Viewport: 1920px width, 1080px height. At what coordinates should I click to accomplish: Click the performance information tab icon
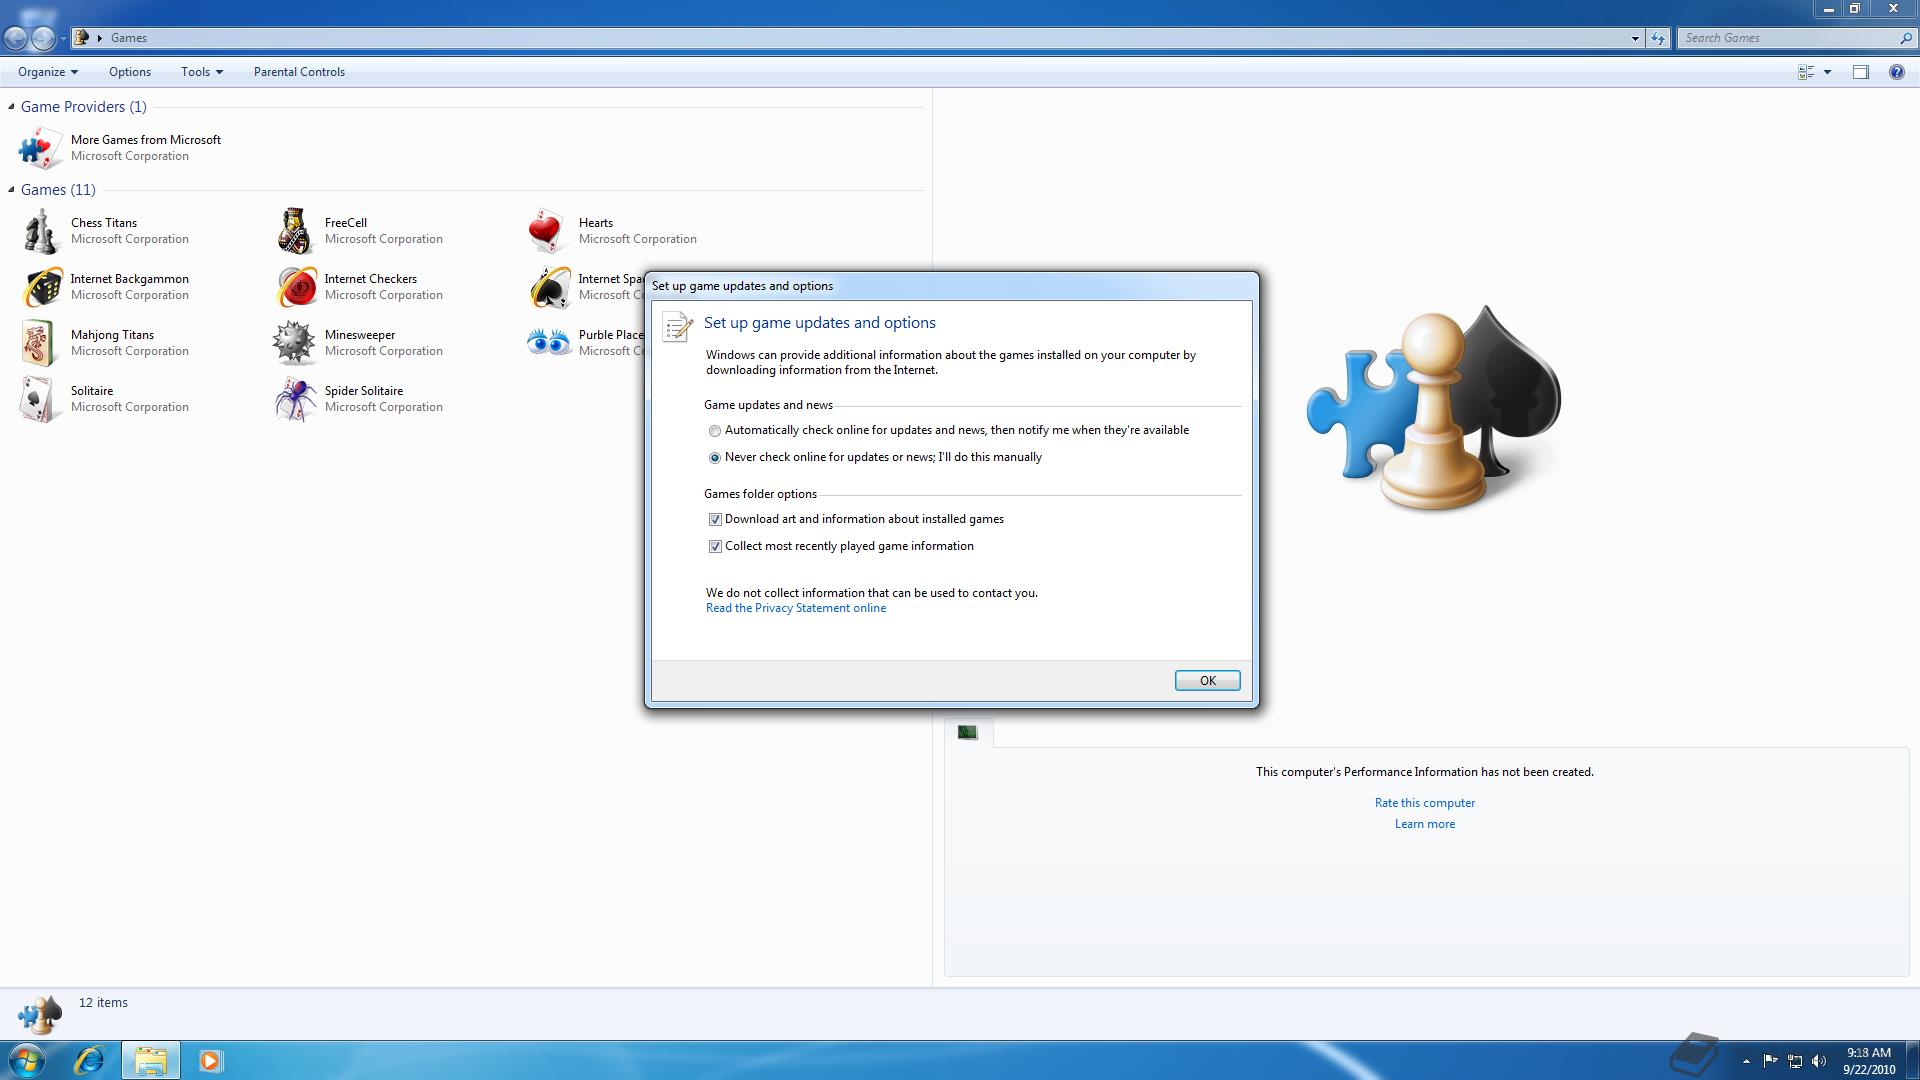(967, 732)
